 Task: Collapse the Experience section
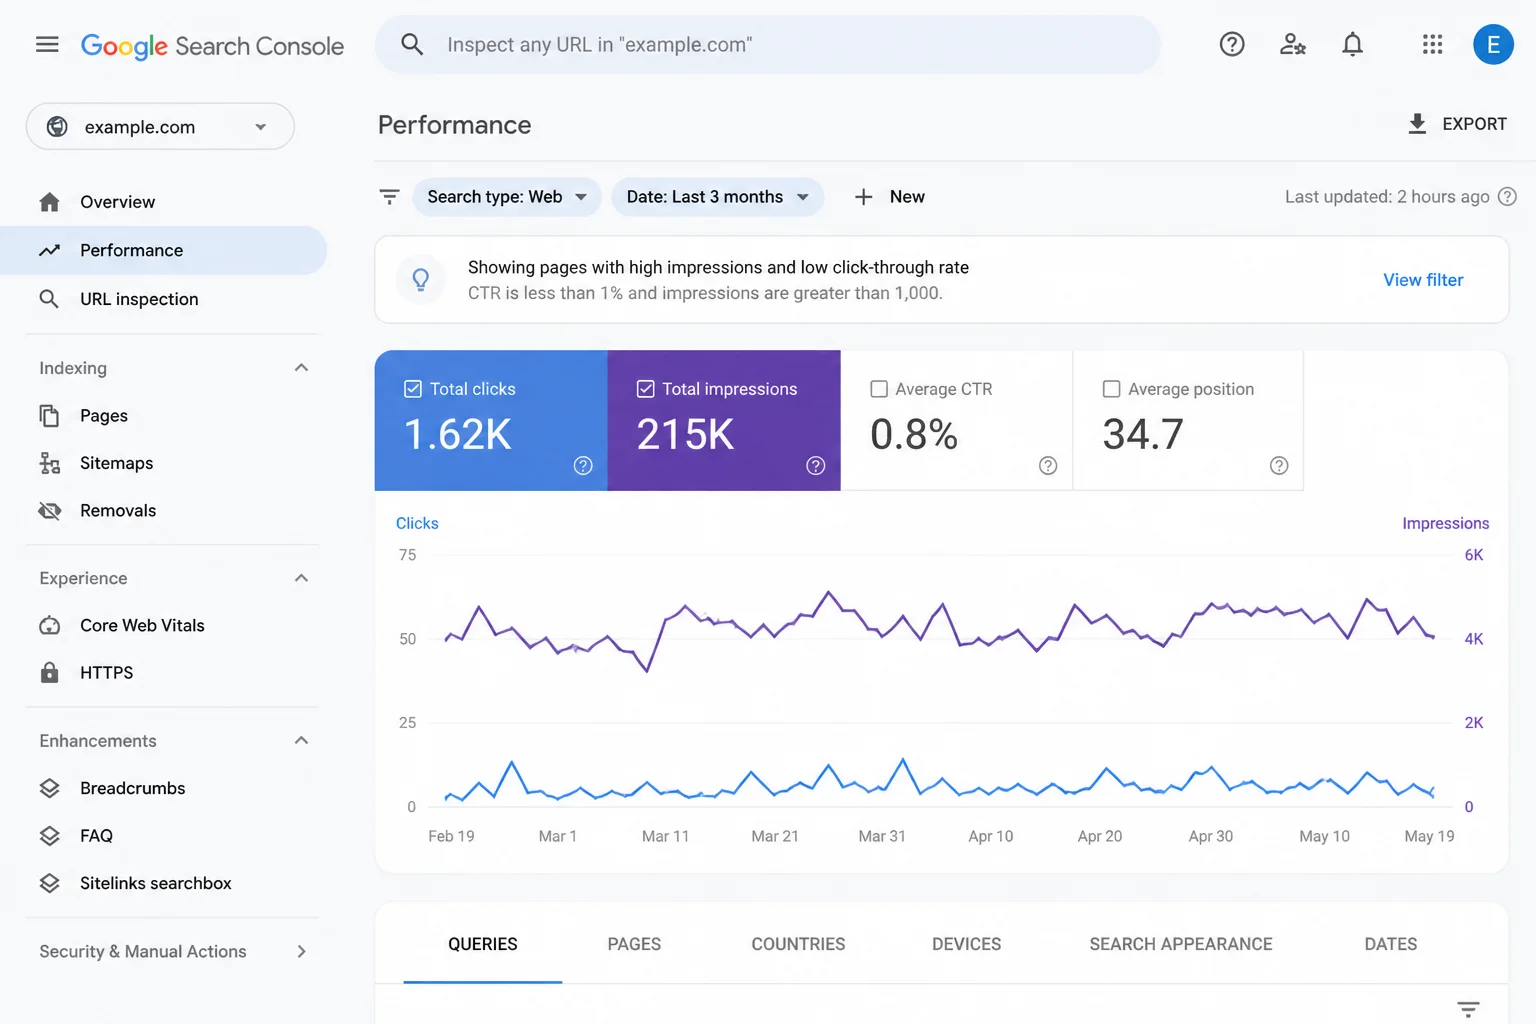click(x=301, y=578)
